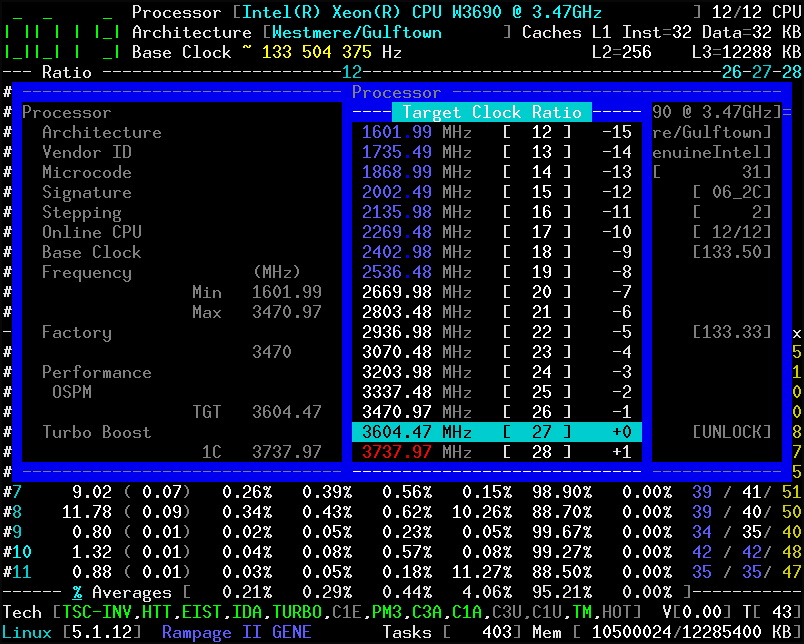Click the #9 CPU row label
Viewport: 804px width, 644px height.
click(12, 532)
